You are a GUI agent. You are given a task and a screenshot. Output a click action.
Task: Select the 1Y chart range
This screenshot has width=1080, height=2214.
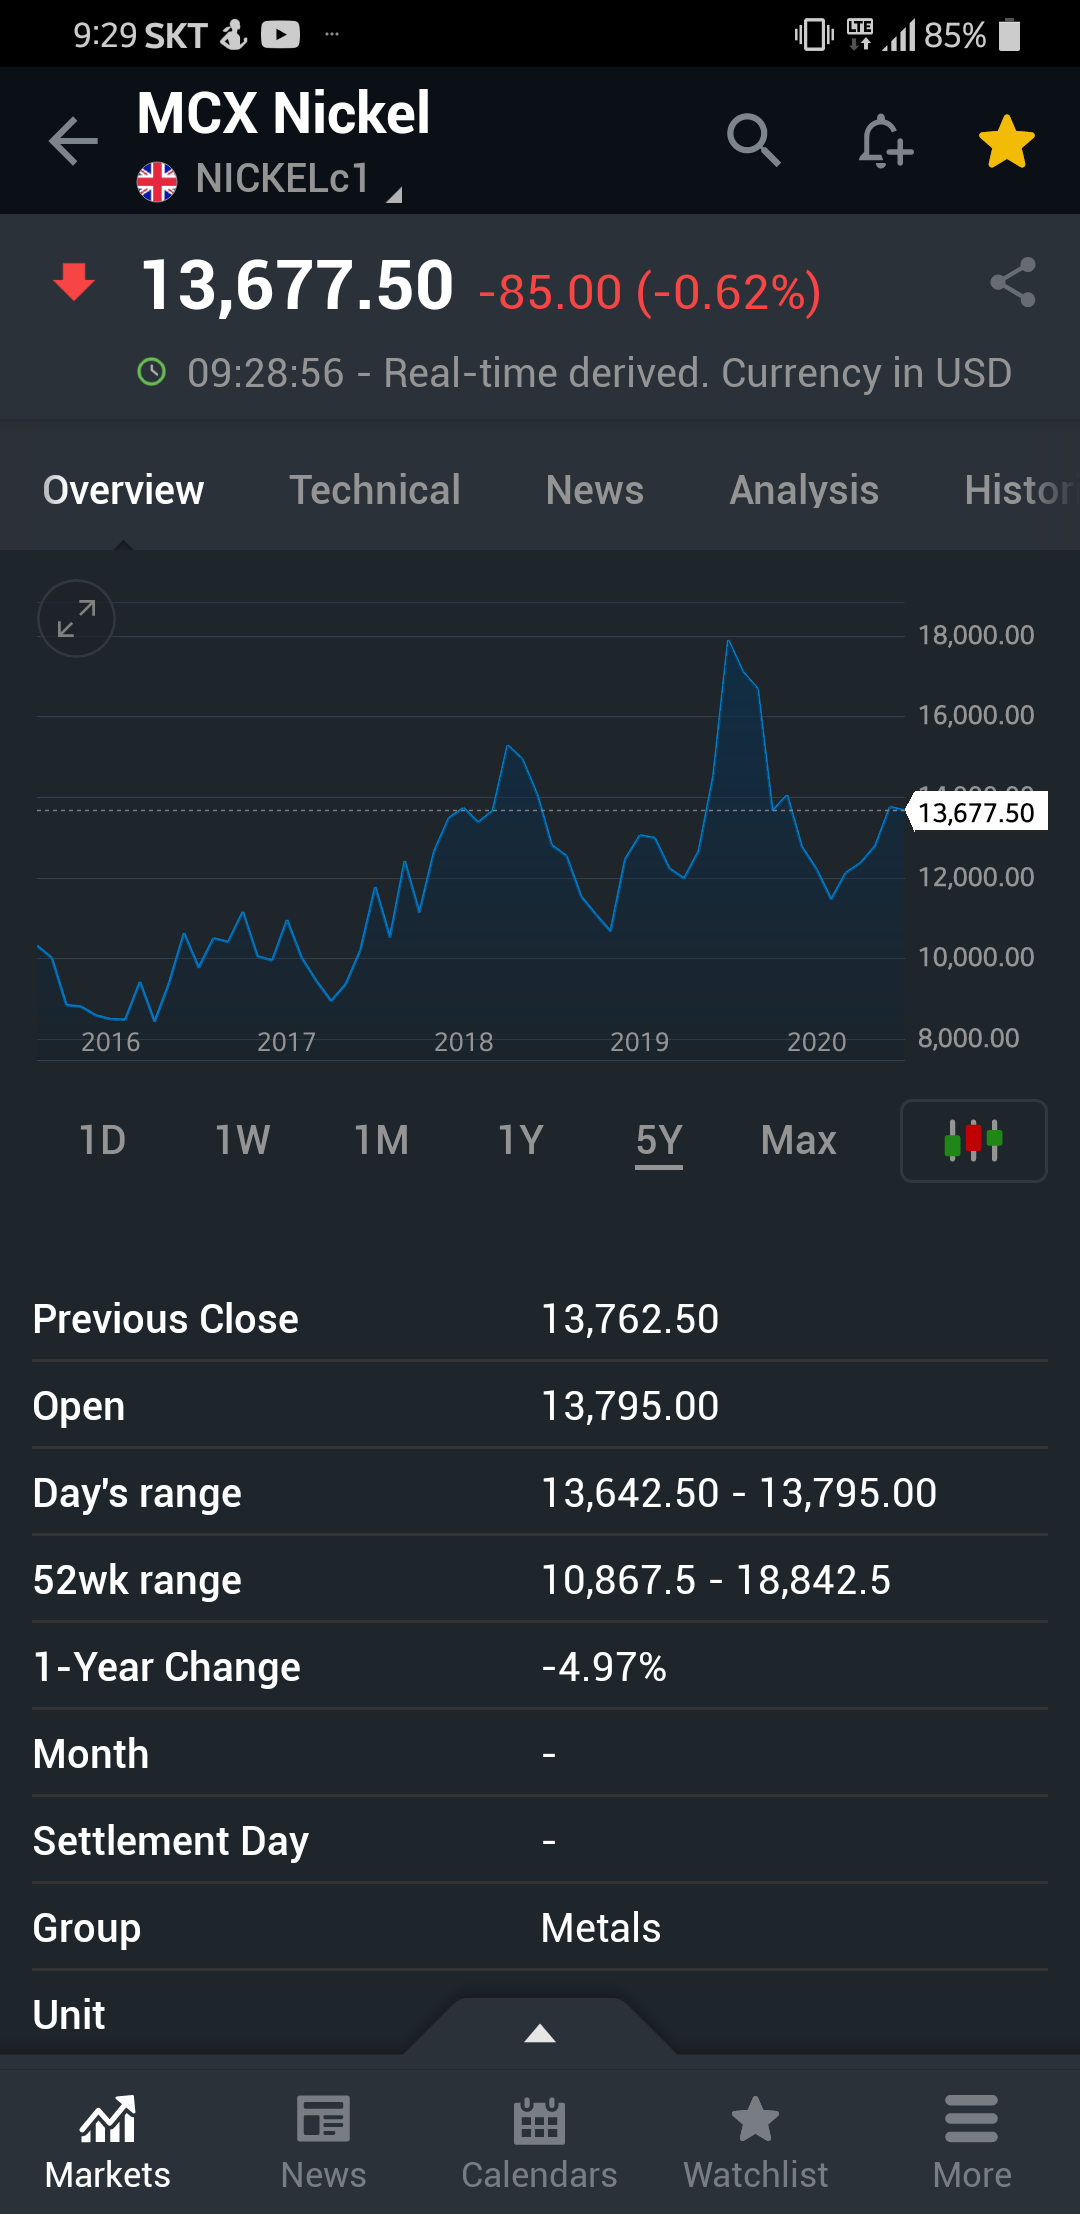[x=520, y=1140]
